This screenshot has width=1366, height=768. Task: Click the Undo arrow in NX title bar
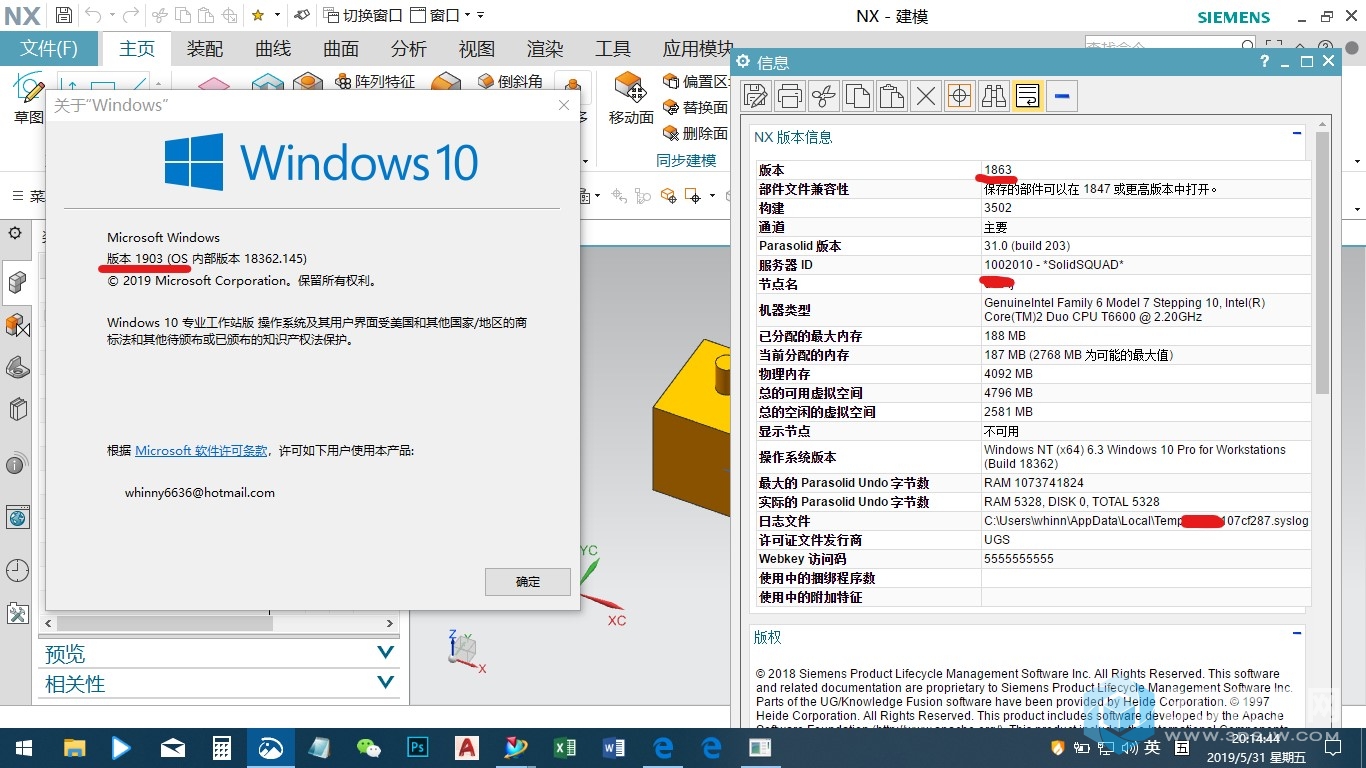(93, 15)
